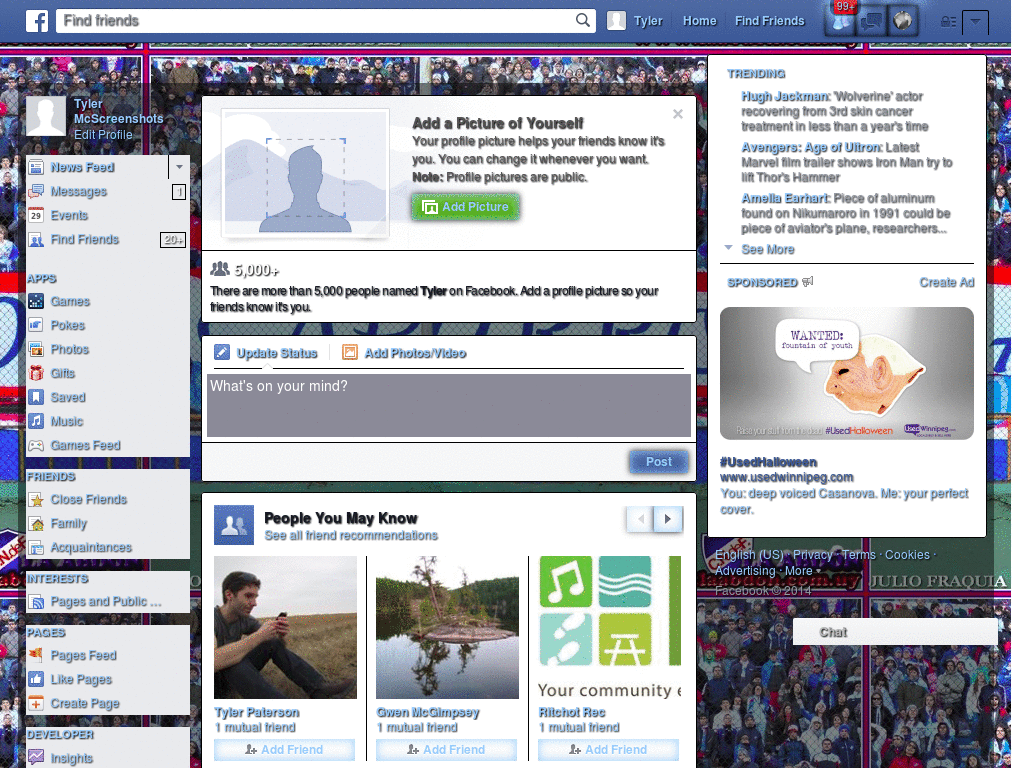
Task: Open Create Page in sidebar
Action: point(85,703)
